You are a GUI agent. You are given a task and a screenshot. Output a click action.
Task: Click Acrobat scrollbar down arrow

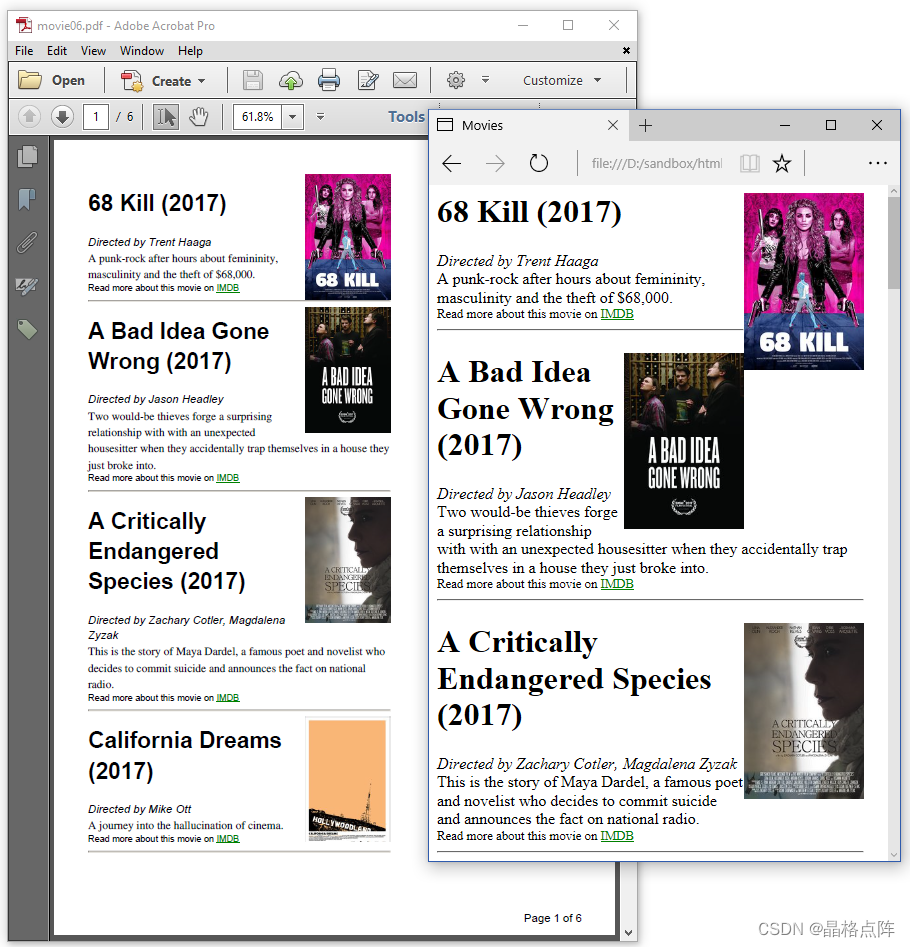tap(628, 933)
